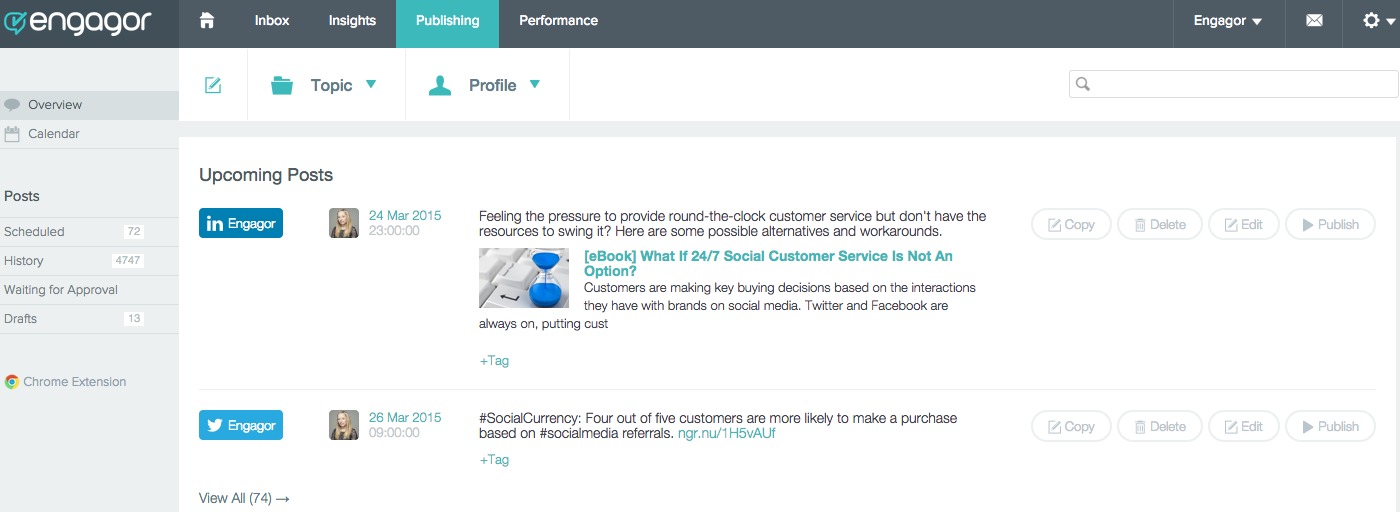
Task: Switch to the Inbox tab
Action: (272, 21)
